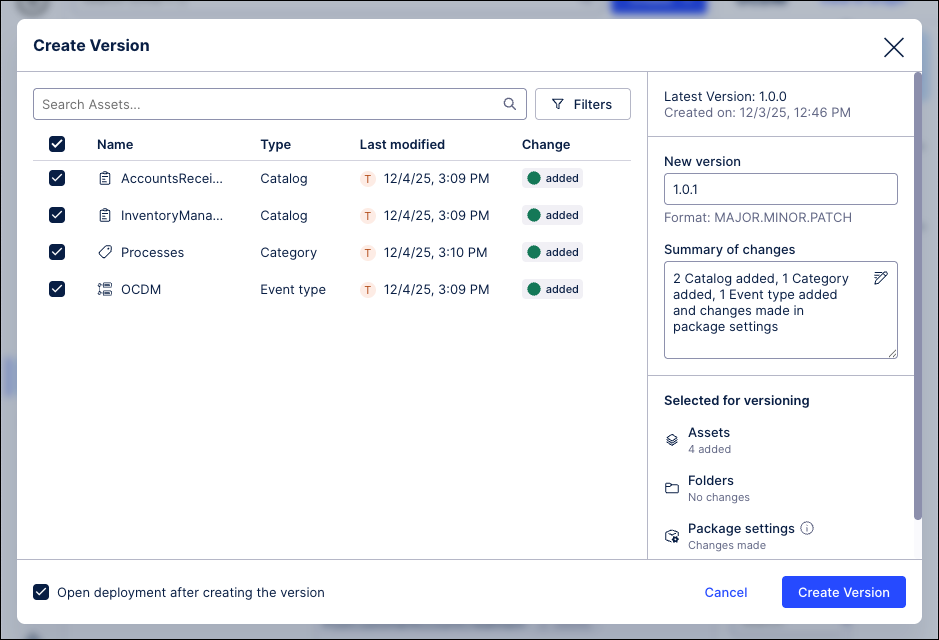Click the event type icon beside OCDM
Image resolution: width=939 pixels, height=640 pixels.
tap(105, 290)
